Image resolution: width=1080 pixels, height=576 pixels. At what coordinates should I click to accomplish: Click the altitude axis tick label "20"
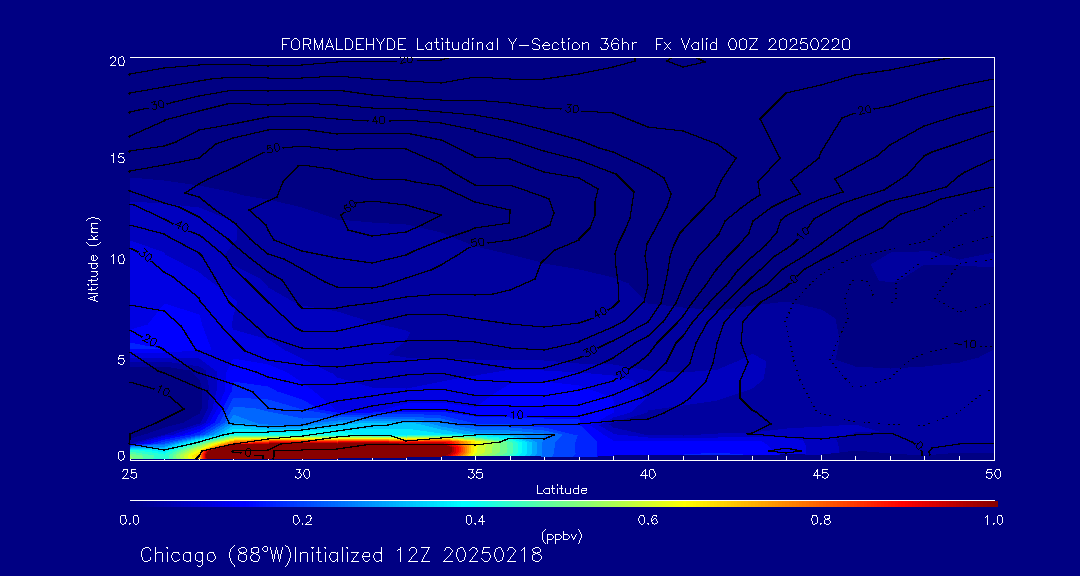click(x=116, y=60)
